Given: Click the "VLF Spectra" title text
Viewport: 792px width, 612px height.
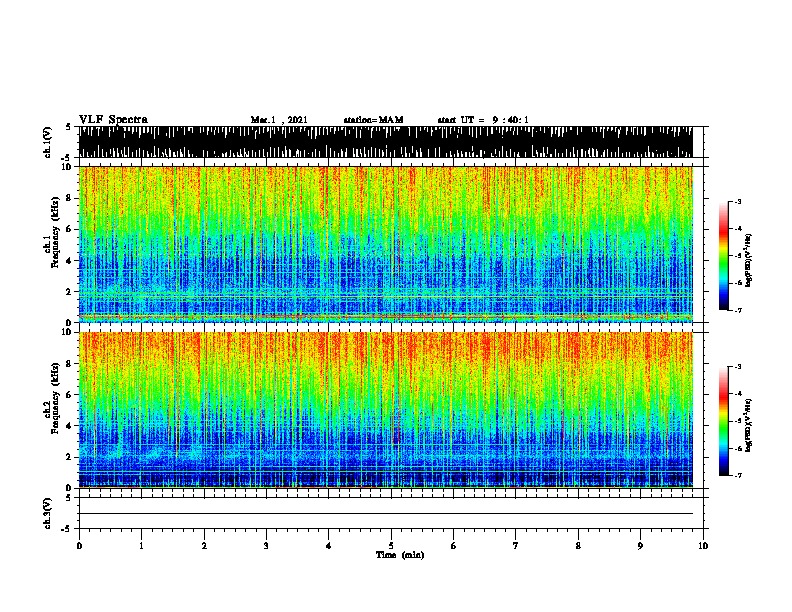Looking at the screenshot, I should [x=113, y=120].
